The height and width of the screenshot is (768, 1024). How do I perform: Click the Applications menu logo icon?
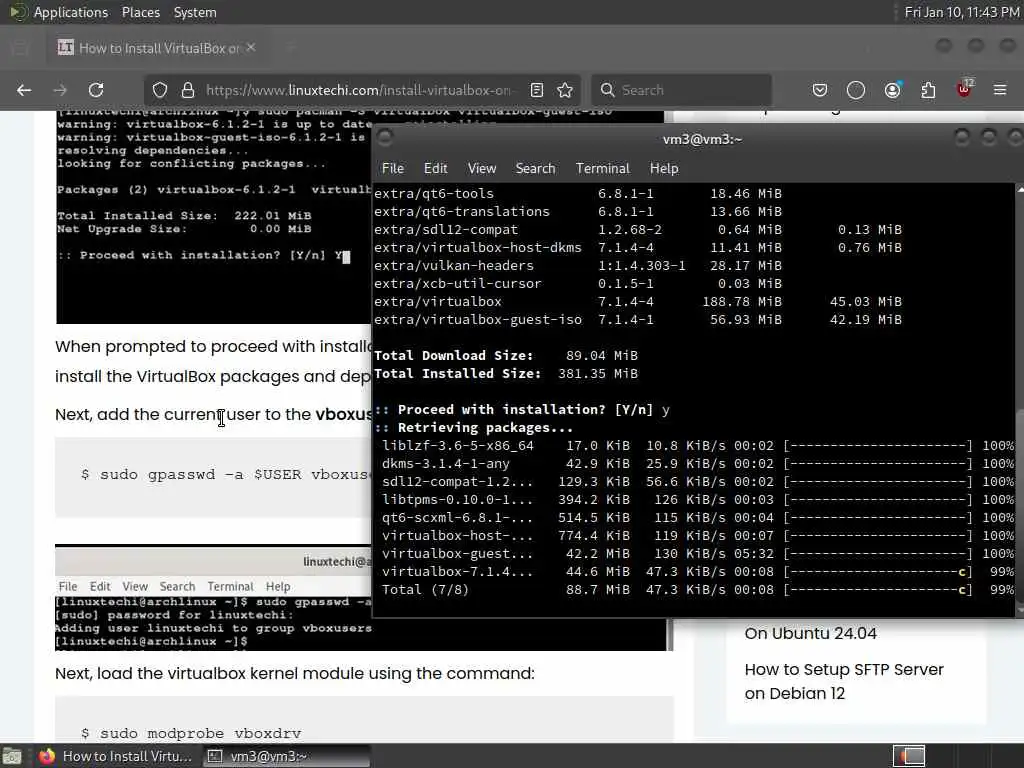tap(17, 12)
